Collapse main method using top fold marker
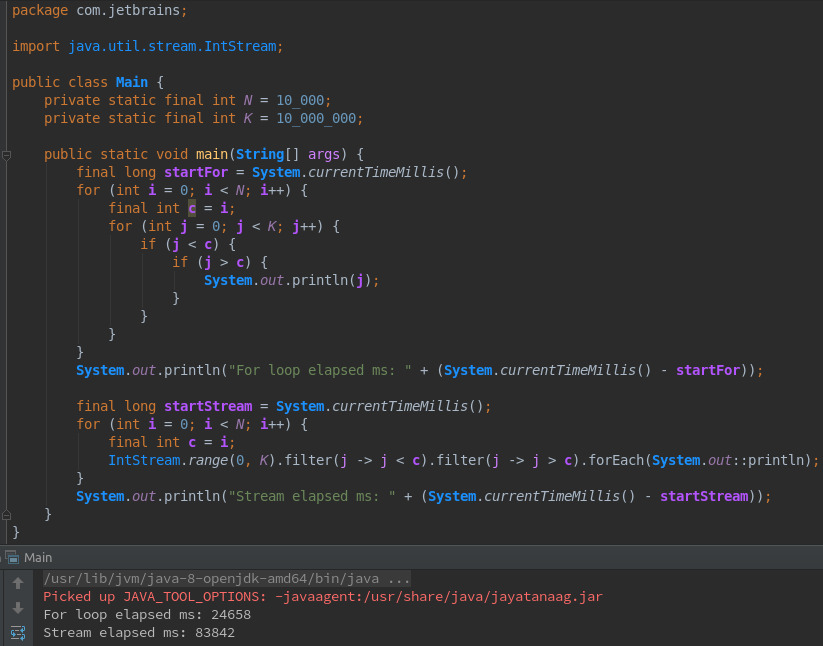The width and height of the screenshot is (823, 646). tap(6, 155)
